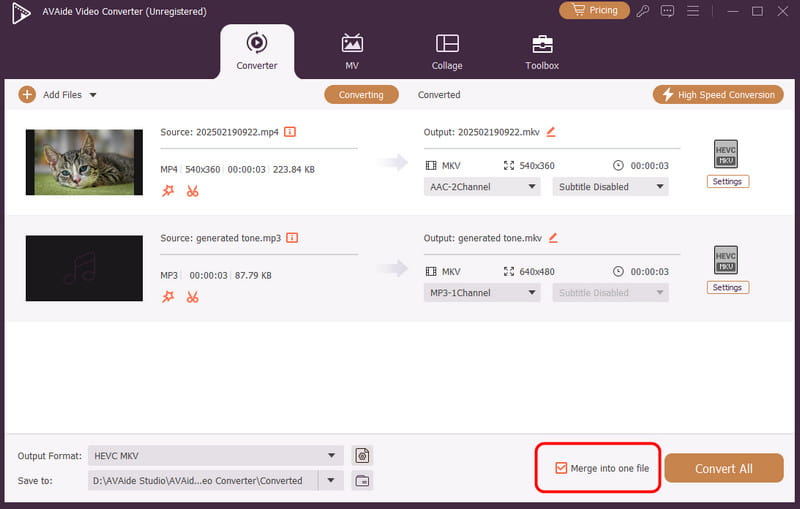Screen dimensions: 800x509
Task: Toggle High Speed Conversion
Action: 719,94
